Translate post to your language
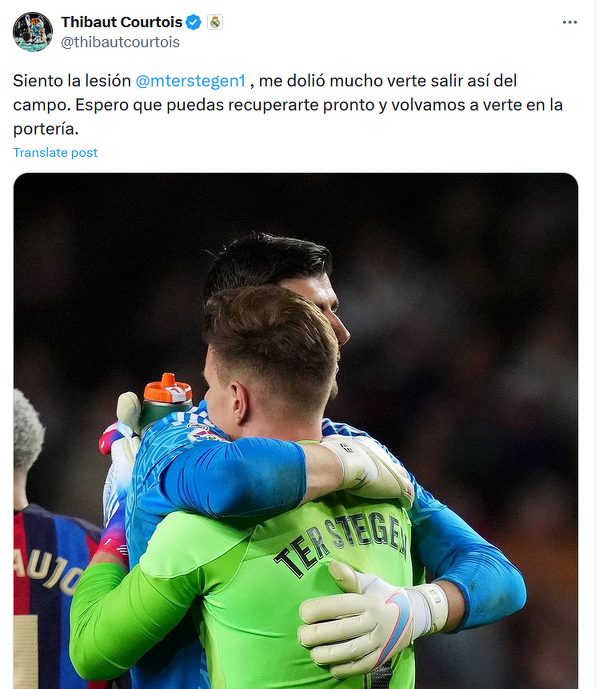The width and height of the screenshot is (599, 689). tap(55, 152)
